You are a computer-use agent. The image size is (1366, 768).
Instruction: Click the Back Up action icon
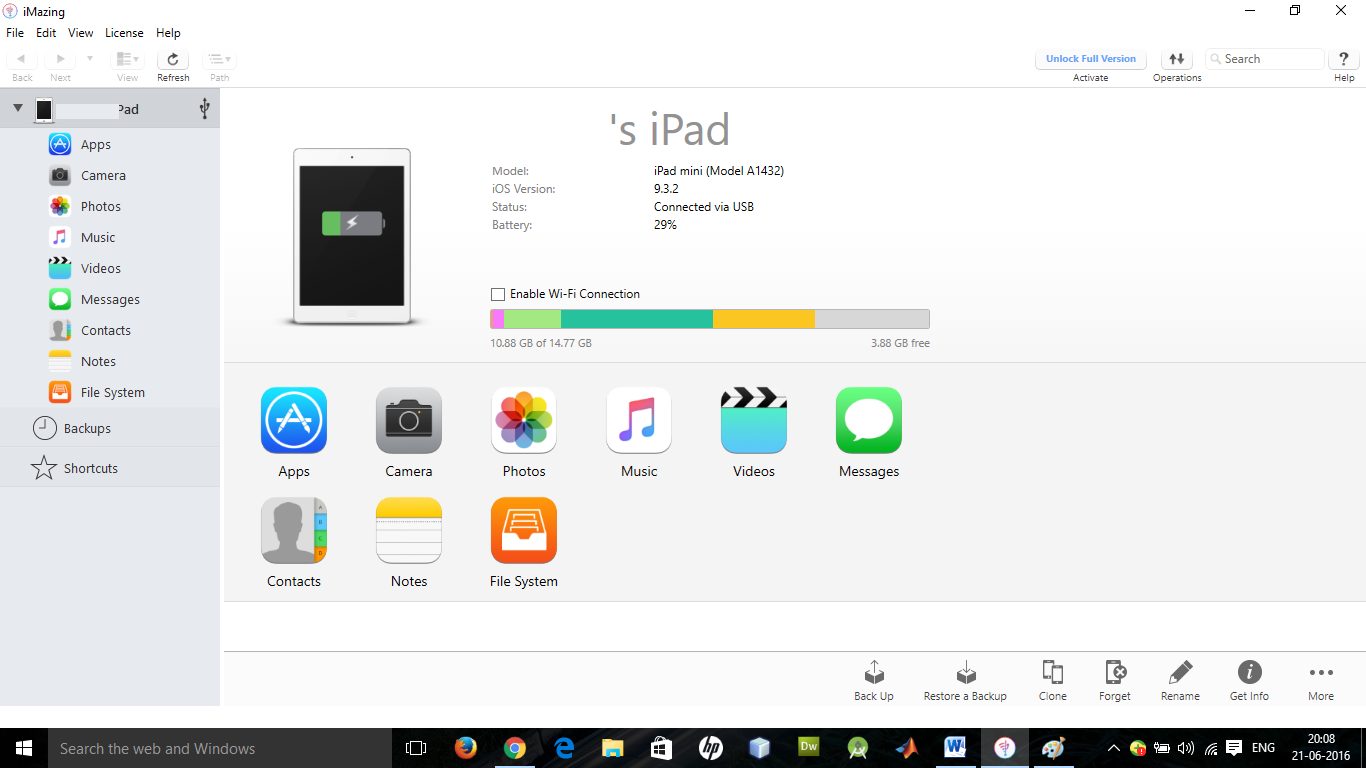pos(874,672)
